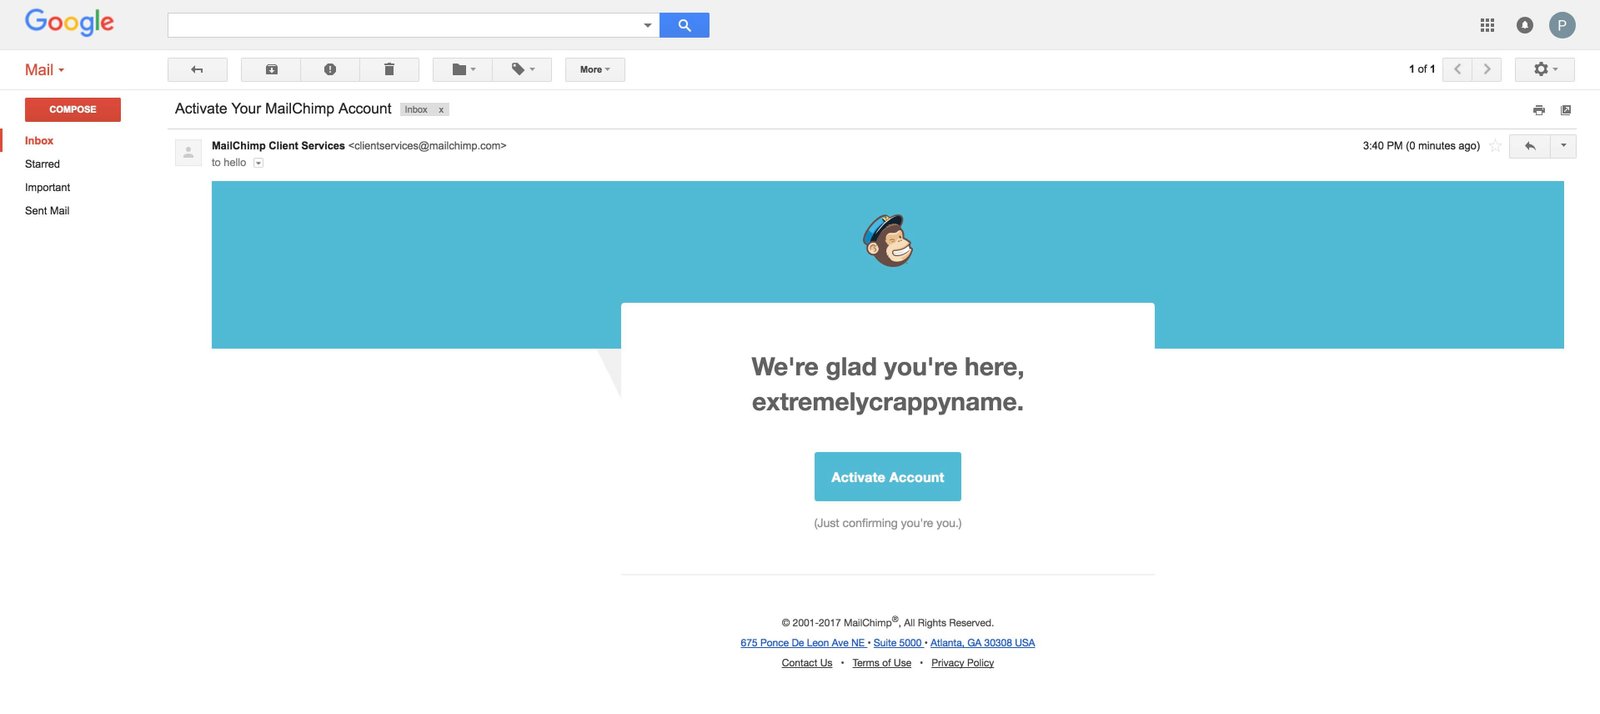Image resolution: width=1600 pixels, height=714 pixels.
Task: Click sender name MailChimp Client Services
Action: click(x=278, y=146)
